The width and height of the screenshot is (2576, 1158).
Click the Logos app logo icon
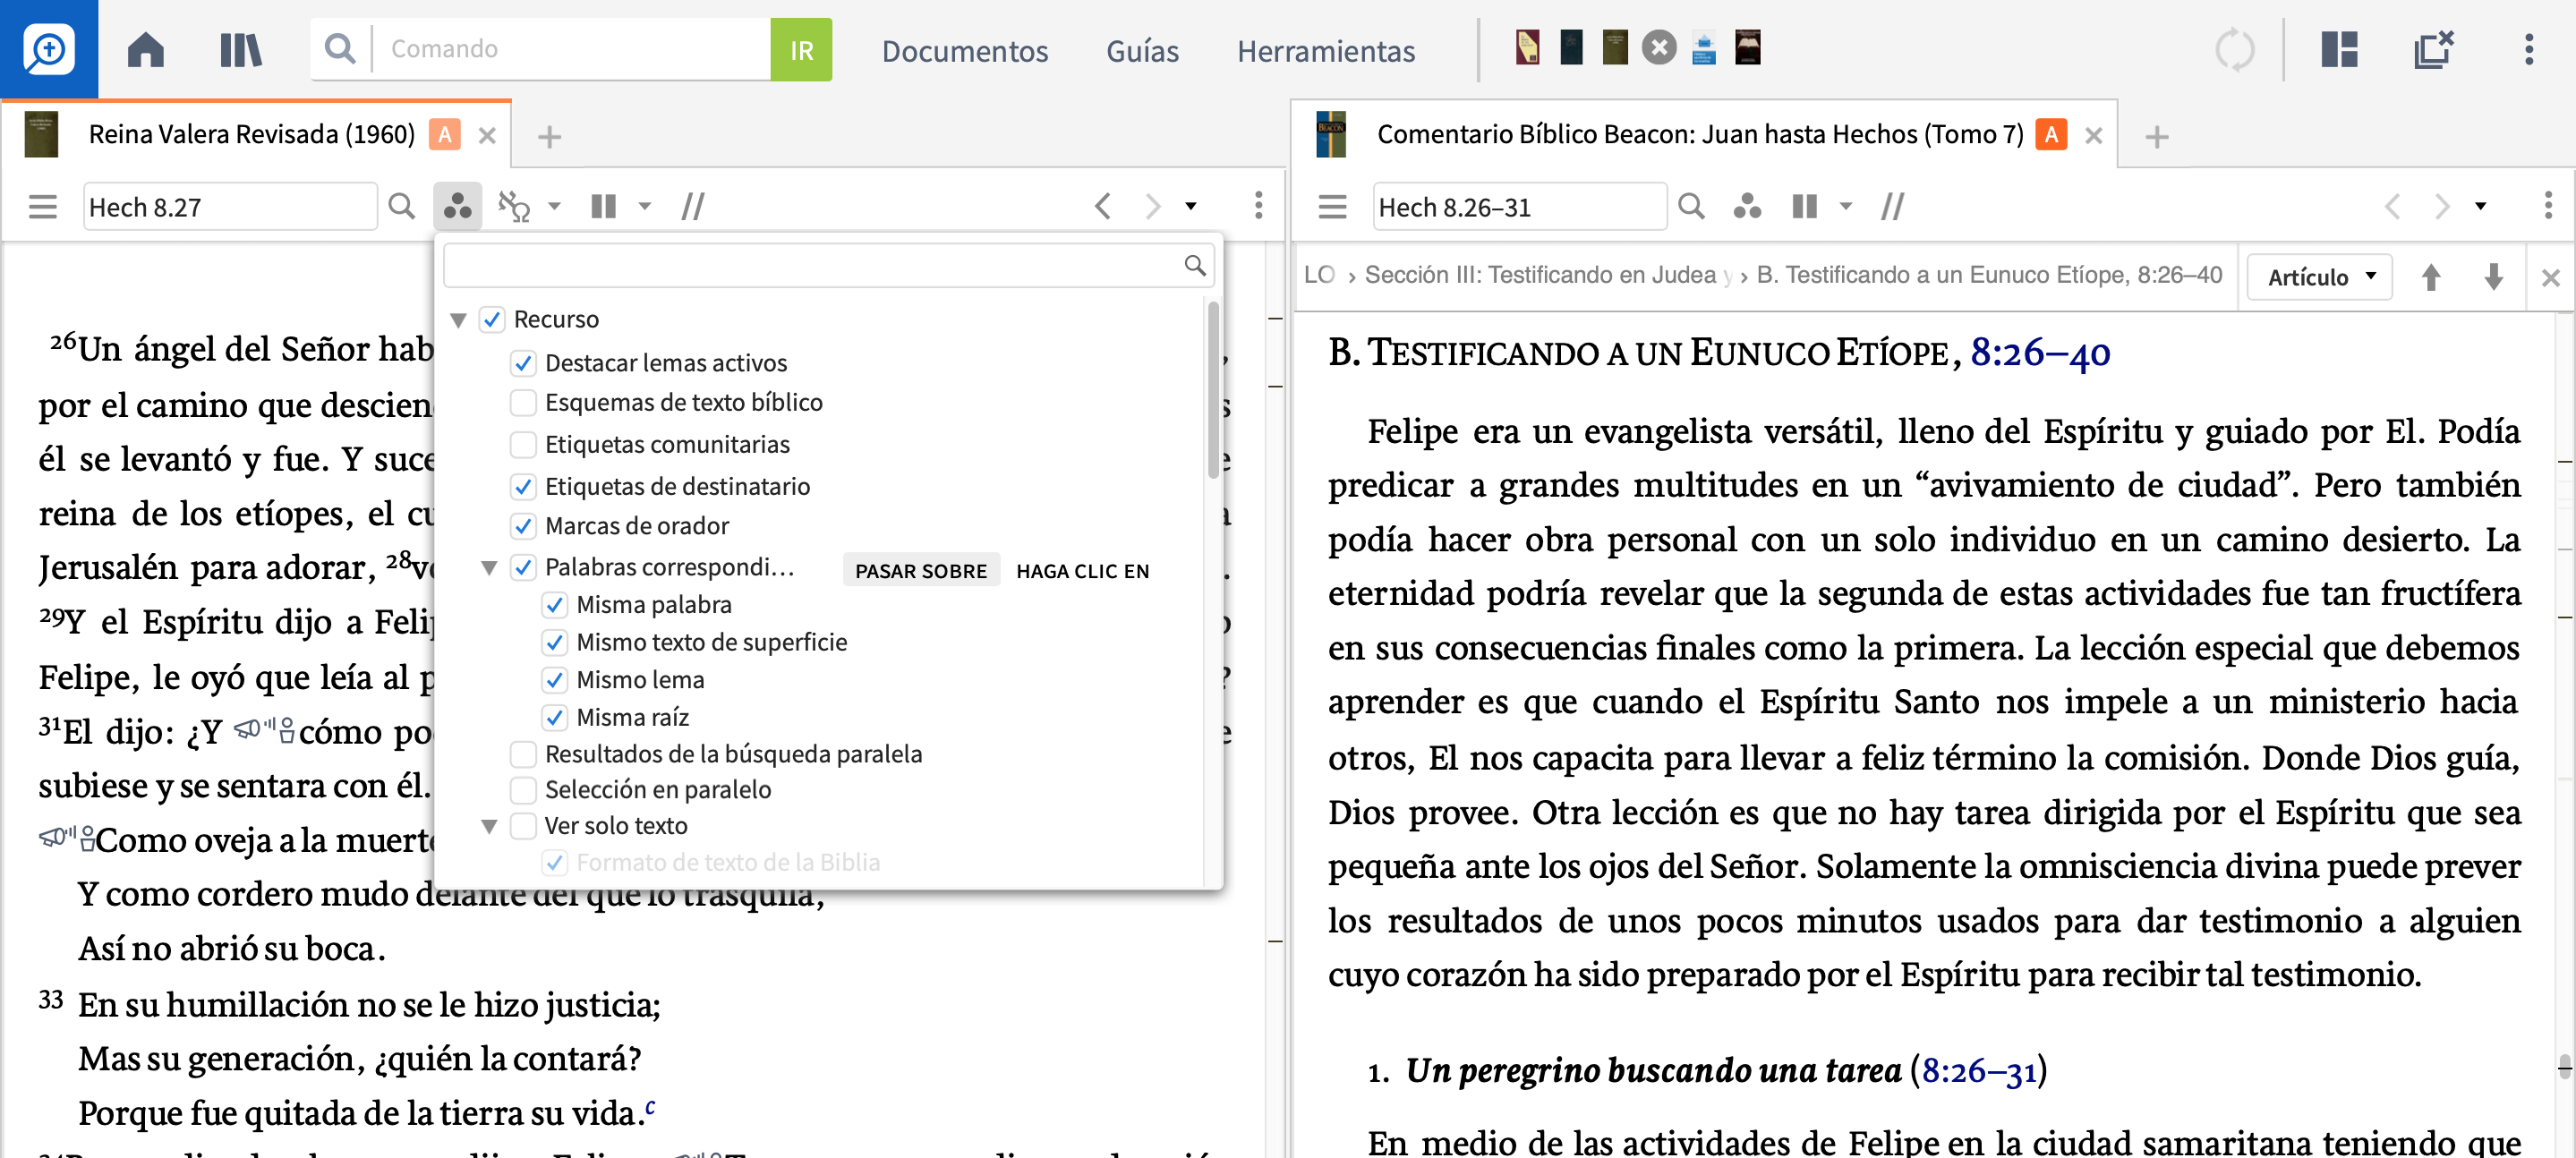click(x=48, y=48)
